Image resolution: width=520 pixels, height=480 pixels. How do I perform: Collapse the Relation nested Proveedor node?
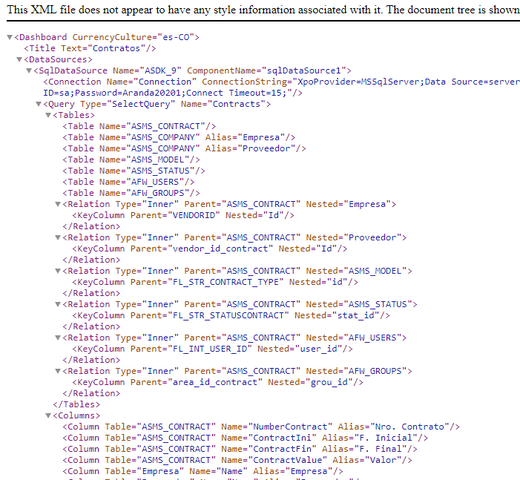pos(58,238)
